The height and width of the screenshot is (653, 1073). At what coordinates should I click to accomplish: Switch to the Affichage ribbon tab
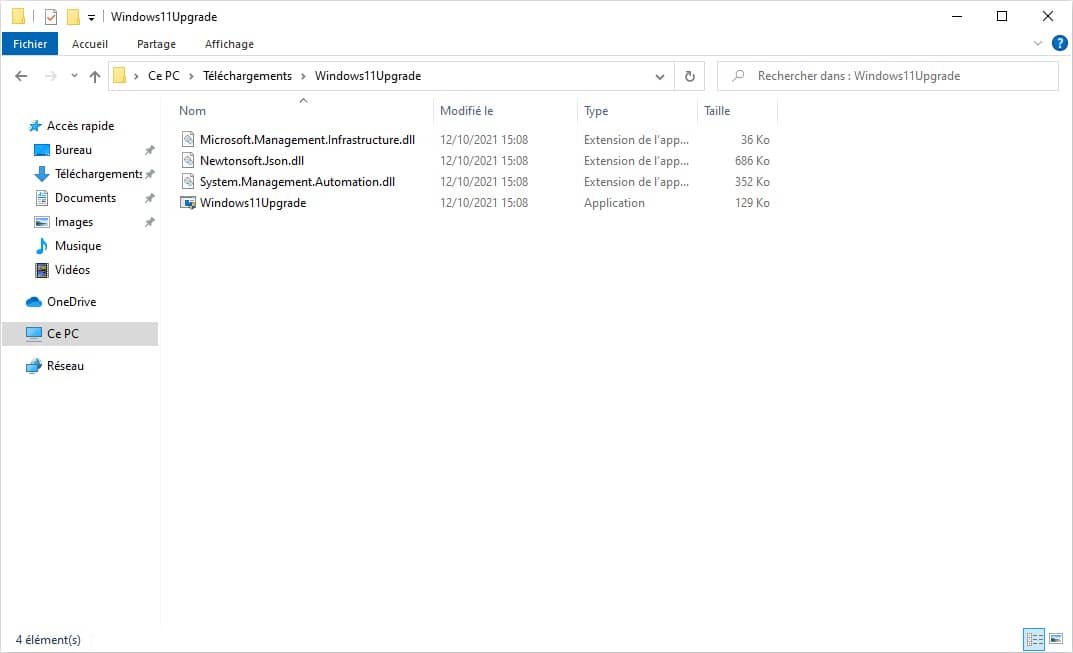pos(229,44)
